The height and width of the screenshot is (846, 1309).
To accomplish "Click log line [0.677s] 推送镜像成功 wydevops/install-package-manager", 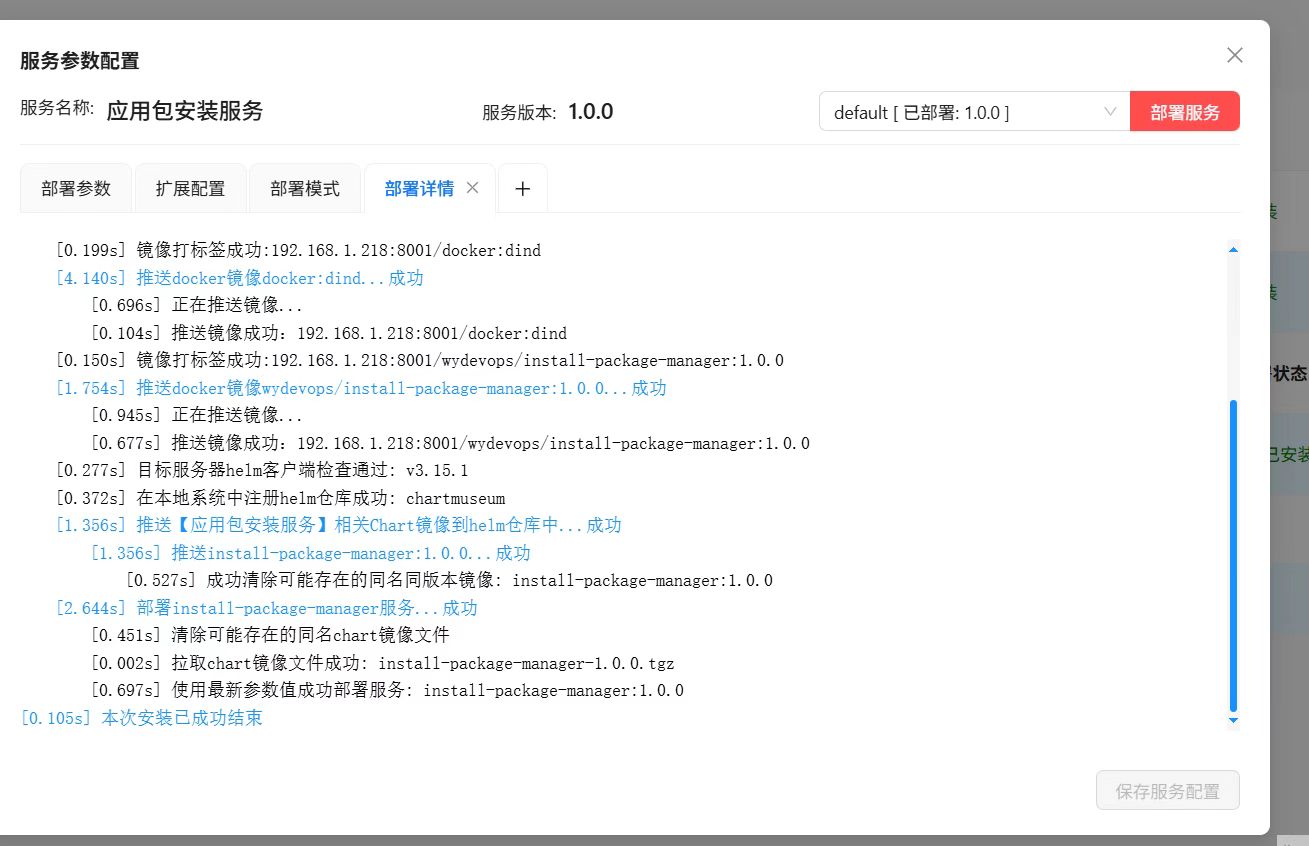I will [x=450, y=443].
